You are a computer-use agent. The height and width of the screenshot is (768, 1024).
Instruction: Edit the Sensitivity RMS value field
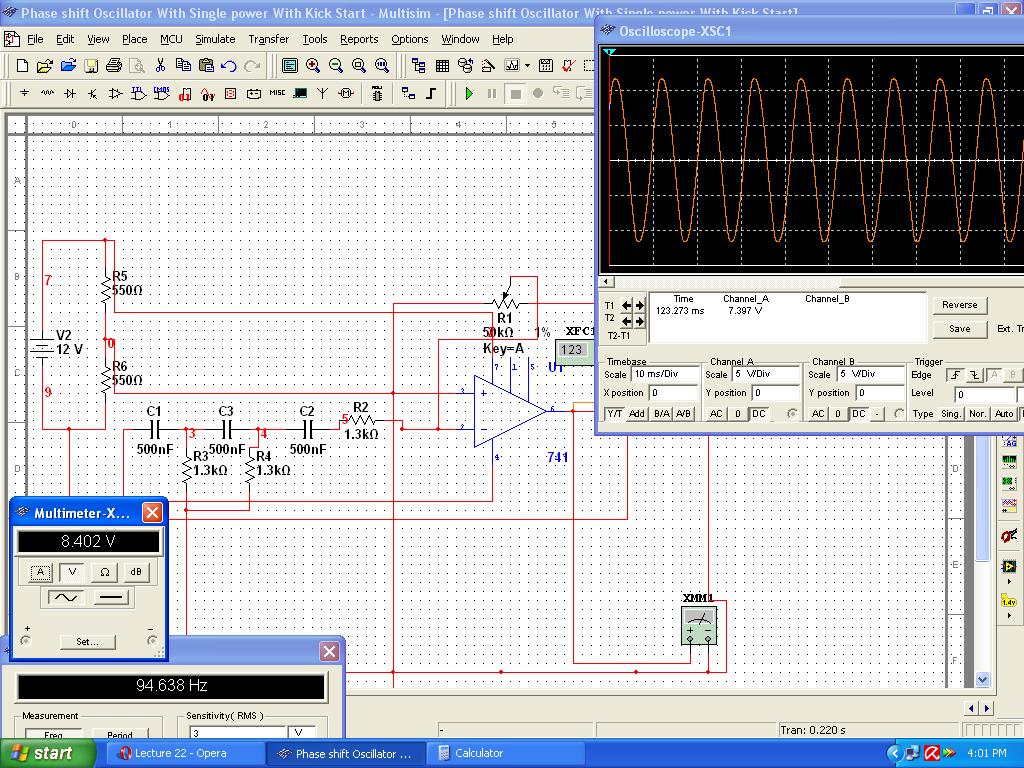236,733
